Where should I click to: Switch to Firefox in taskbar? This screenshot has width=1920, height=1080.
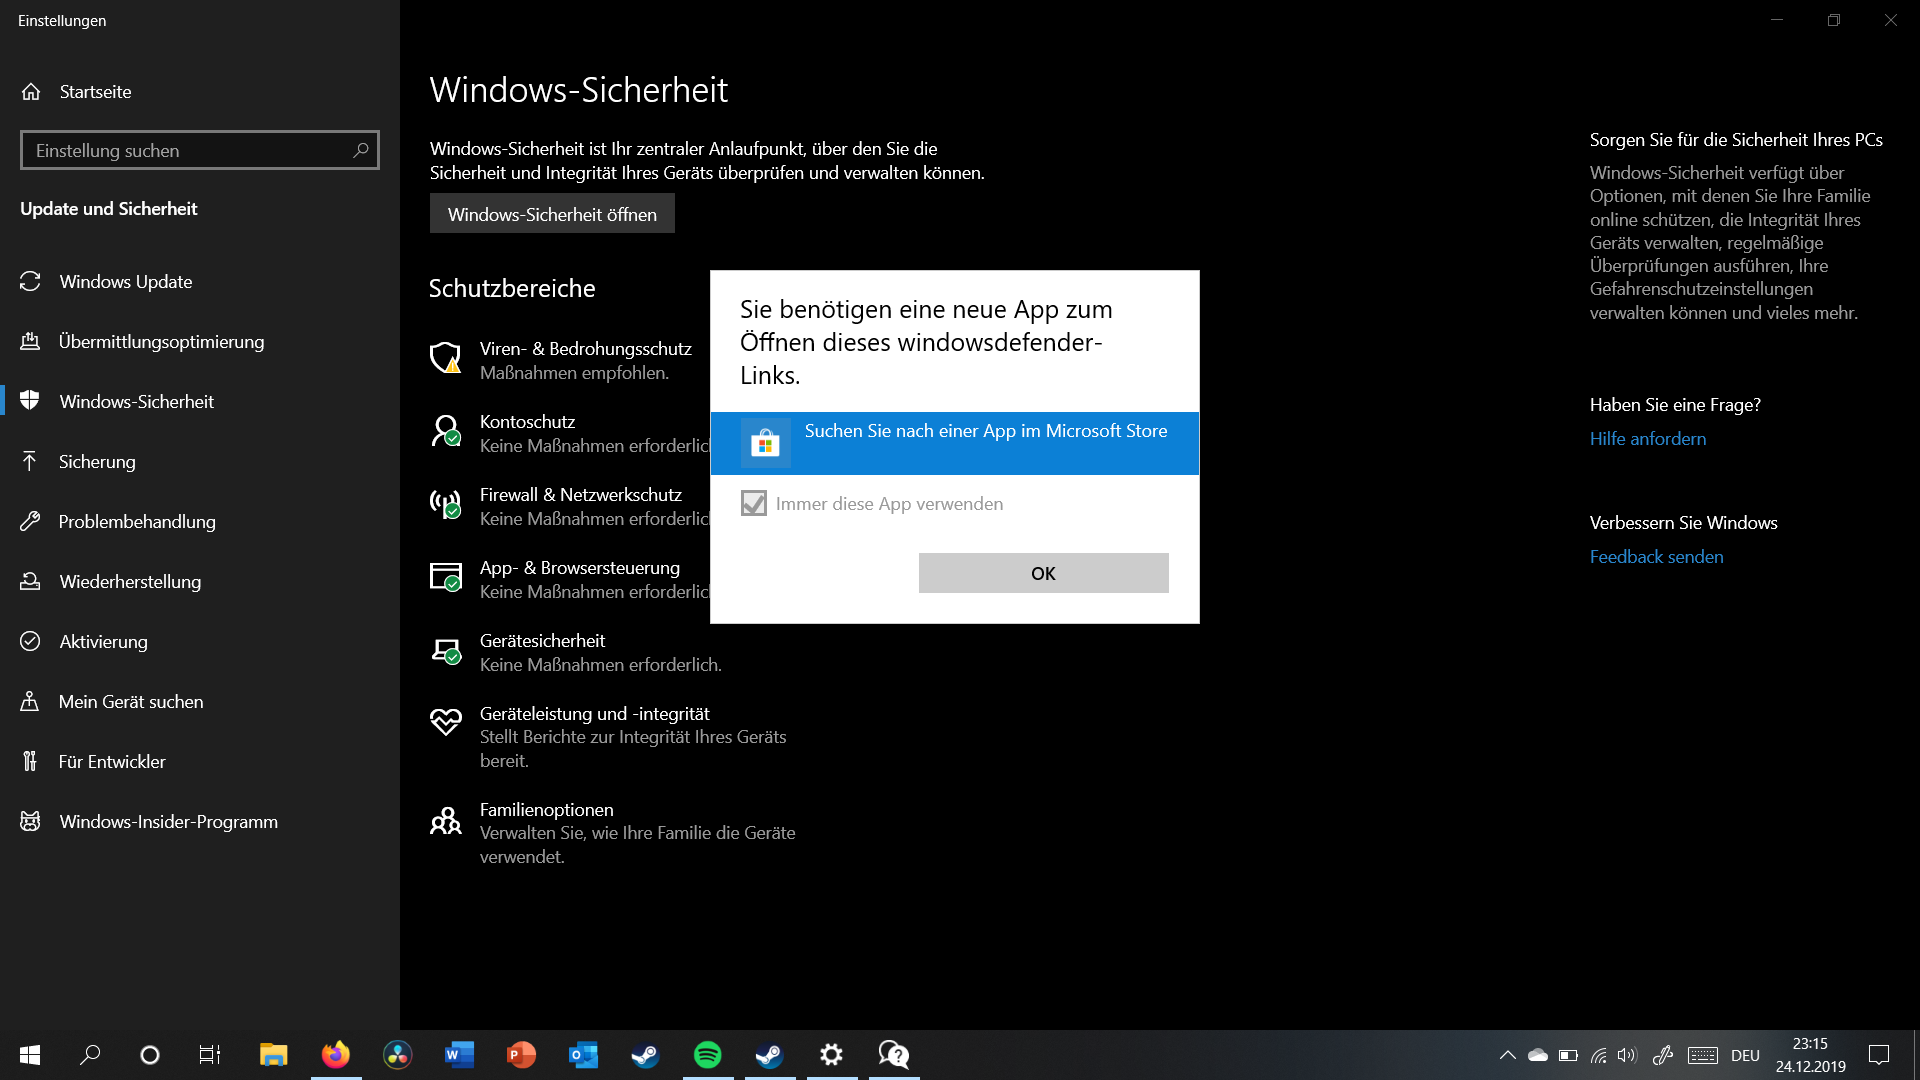336,1055
